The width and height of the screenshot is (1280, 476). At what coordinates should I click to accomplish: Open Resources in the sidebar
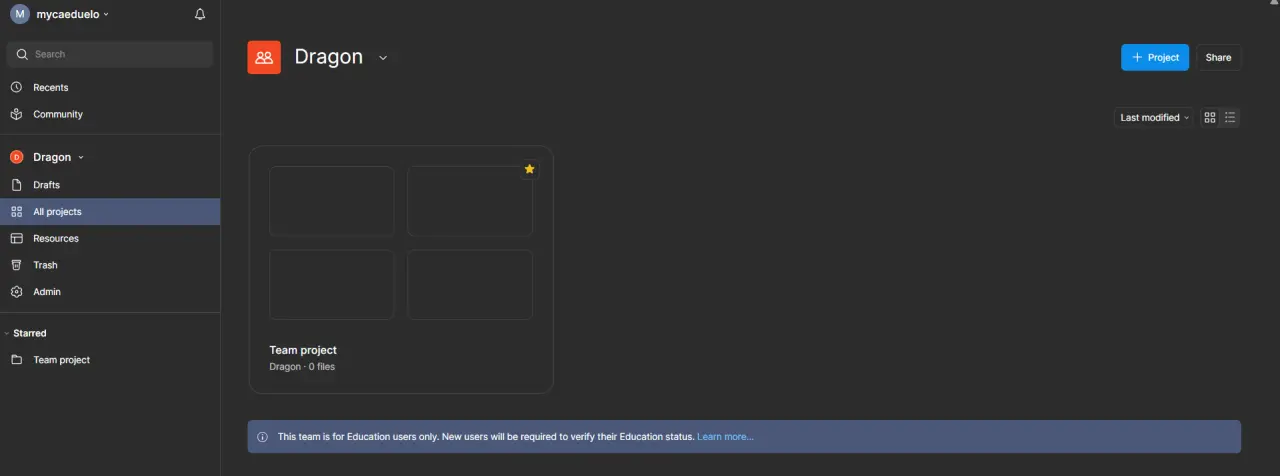[110, 238]
